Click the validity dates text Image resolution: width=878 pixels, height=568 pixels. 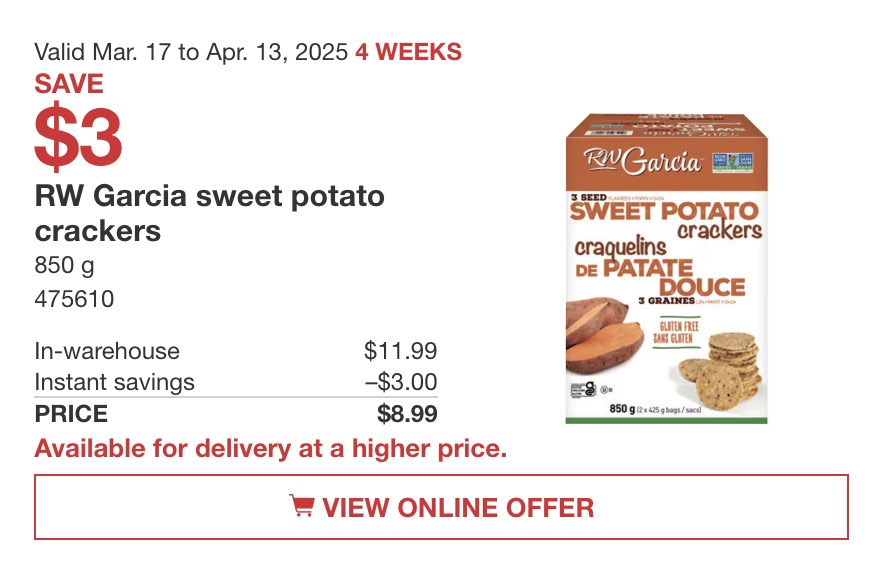[x=191, y=52]
